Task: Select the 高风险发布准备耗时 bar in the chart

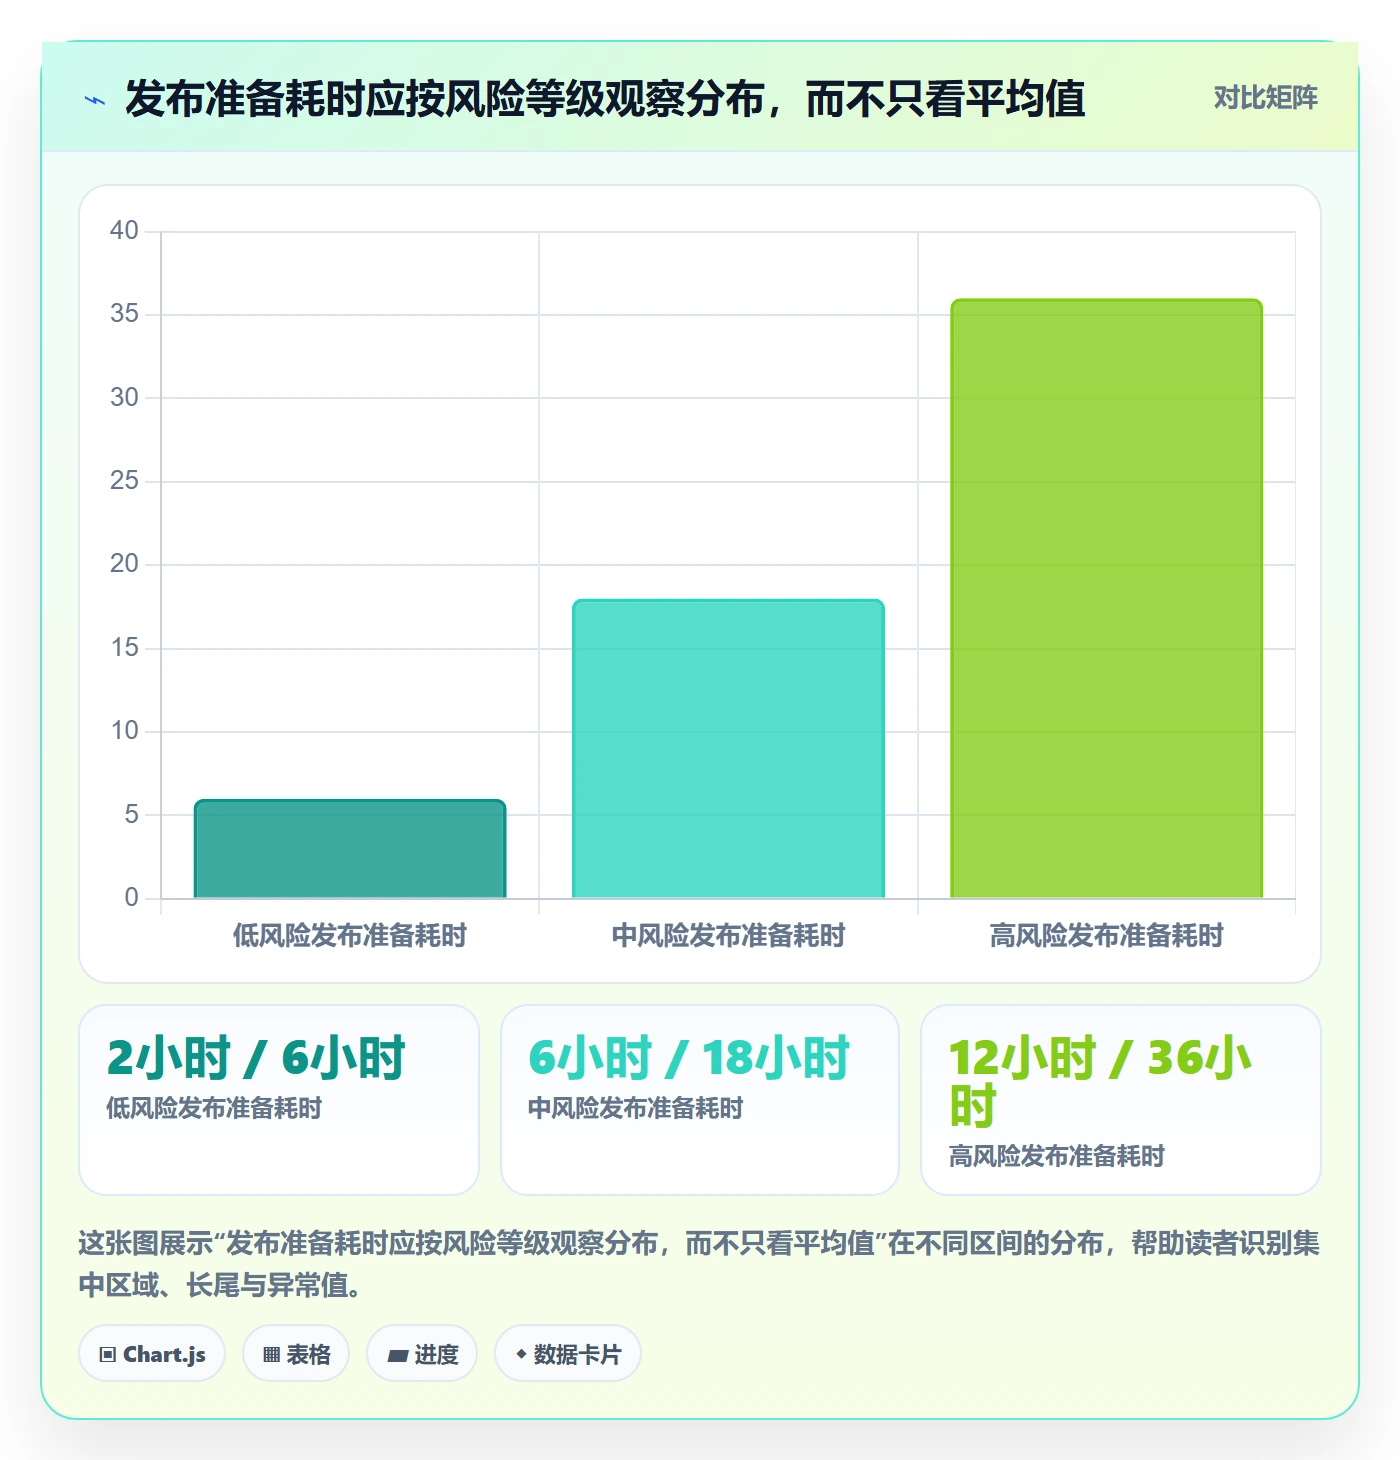Action: [1106, 599]
